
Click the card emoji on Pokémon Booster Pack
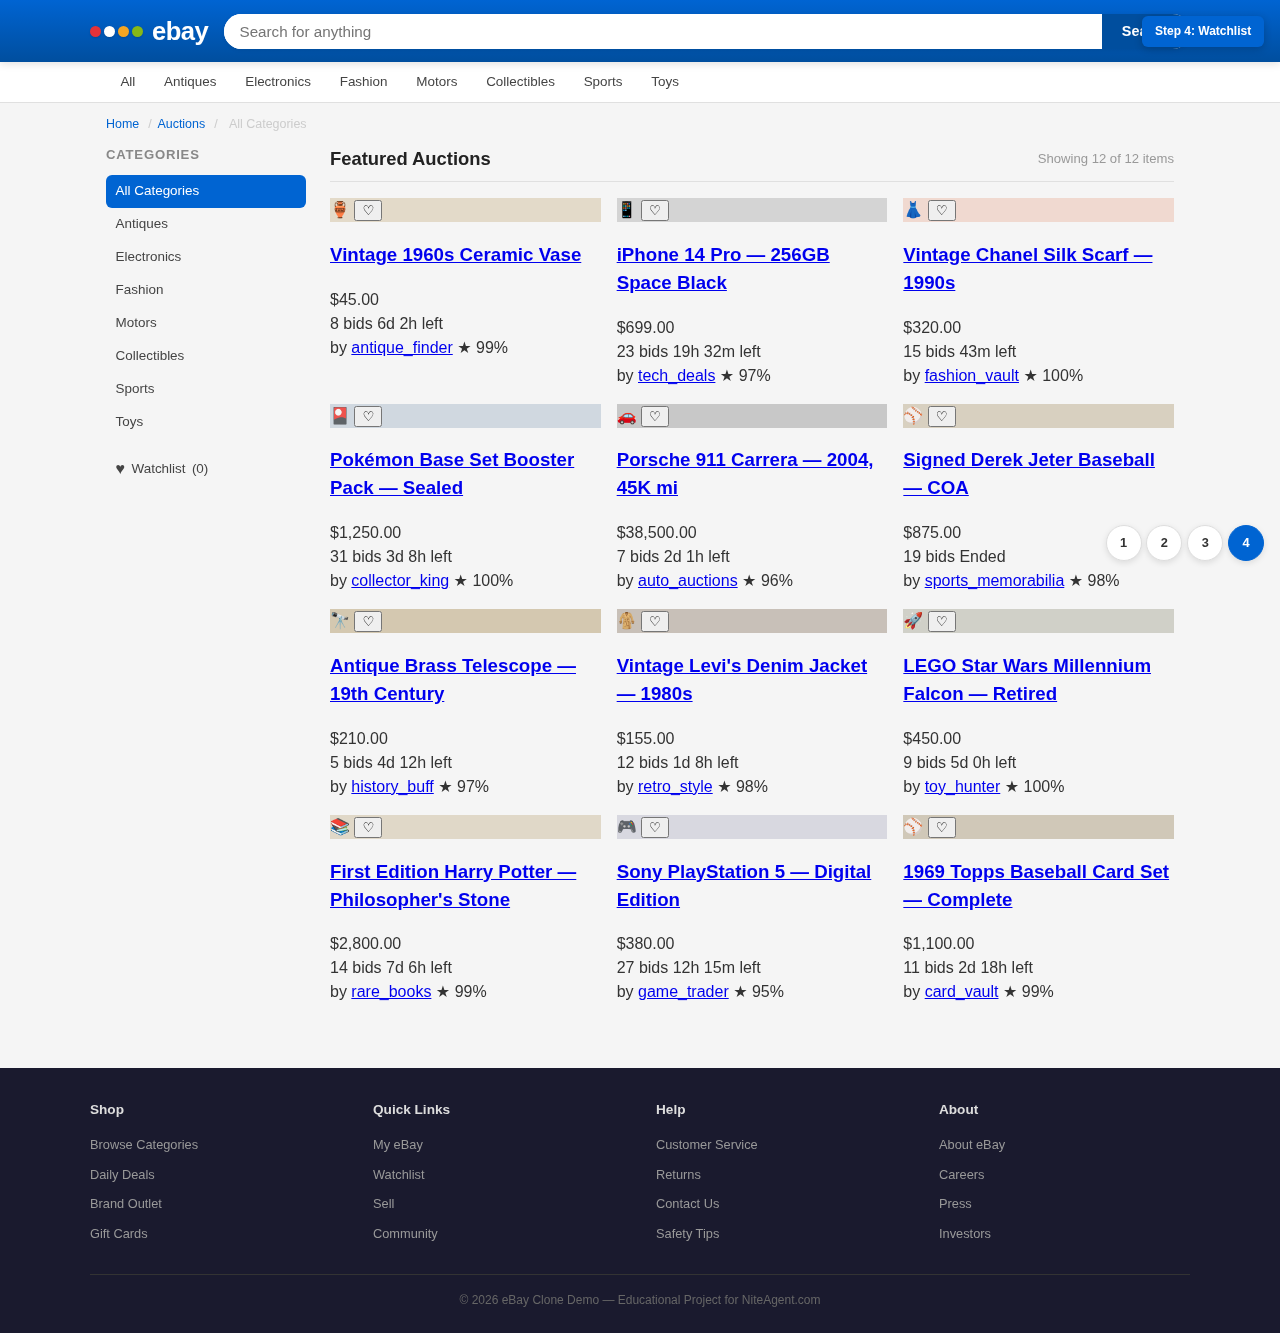coord(340,416)
